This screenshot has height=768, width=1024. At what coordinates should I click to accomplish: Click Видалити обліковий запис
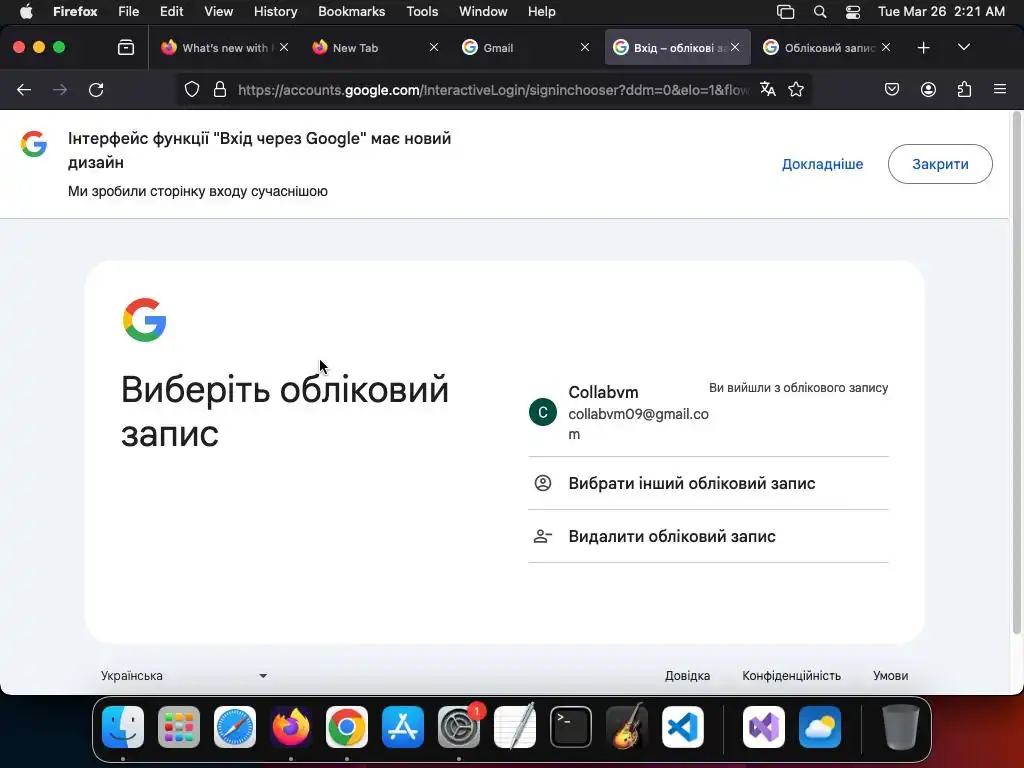tap(709, 536)
